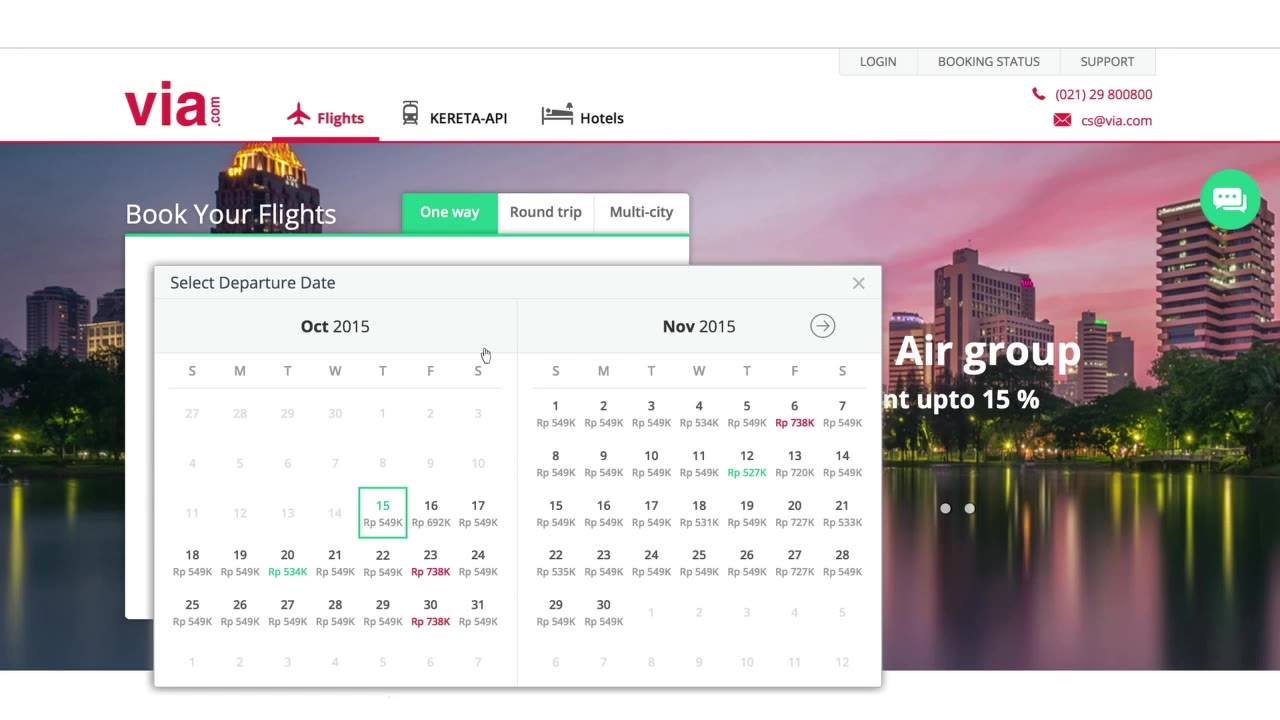Viewport: 1280px width, 720px height.
Task: Click the second banner carousel dot
Action: pyautogui.click(x=969, y=508)
